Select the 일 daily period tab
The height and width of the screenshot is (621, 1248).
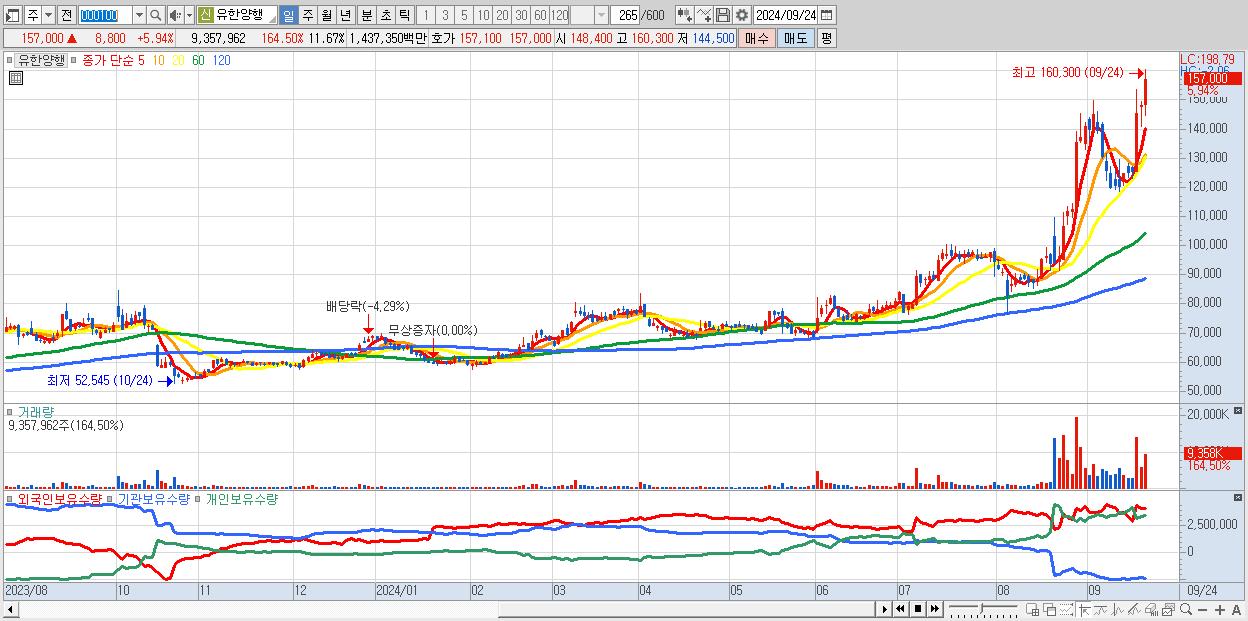click(288, 15)
